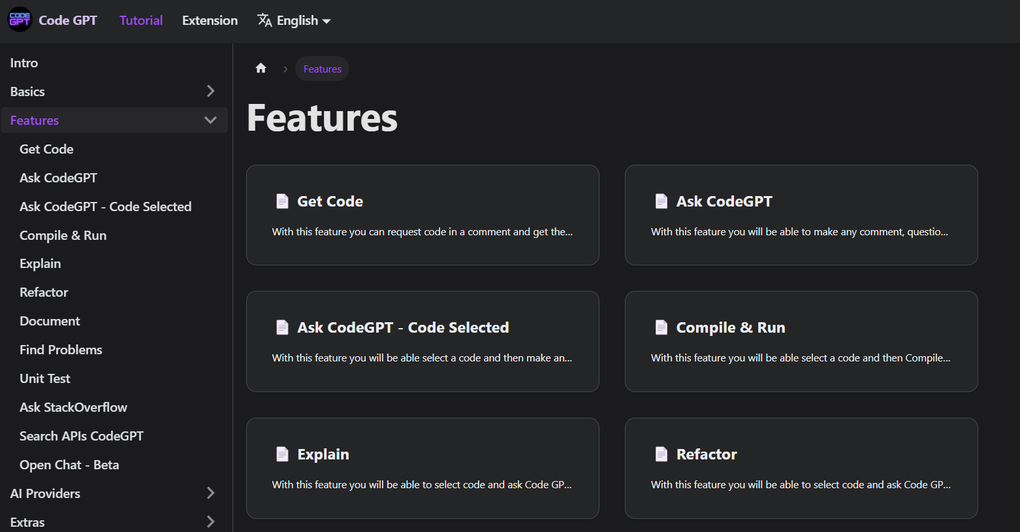This screenshot has width=1020, height=532.
Task: Click the Code GPT logo icon
Action: (x=20, y=20)
